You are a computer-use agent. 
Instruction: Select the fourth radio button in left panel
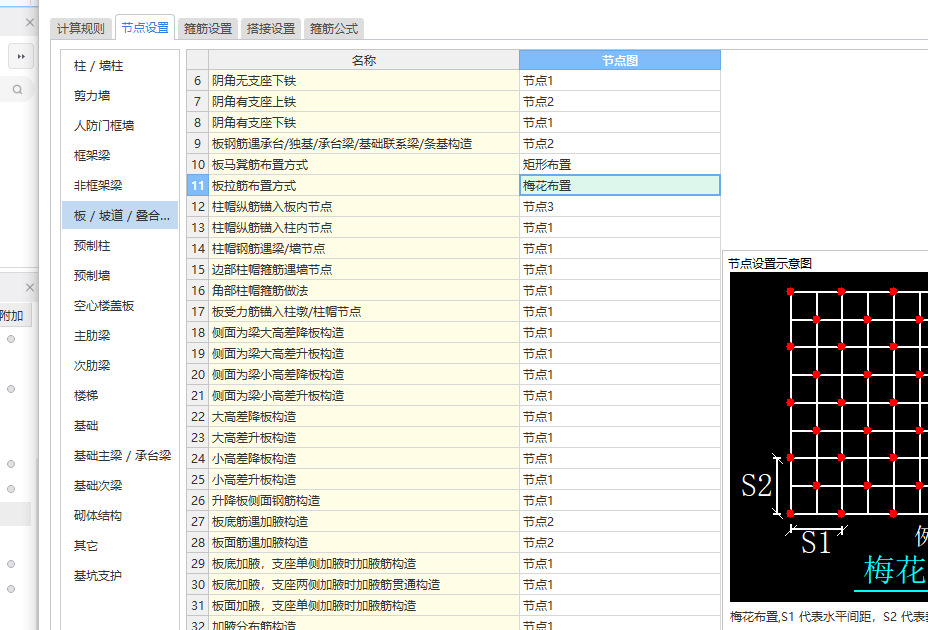click(11, 489)
